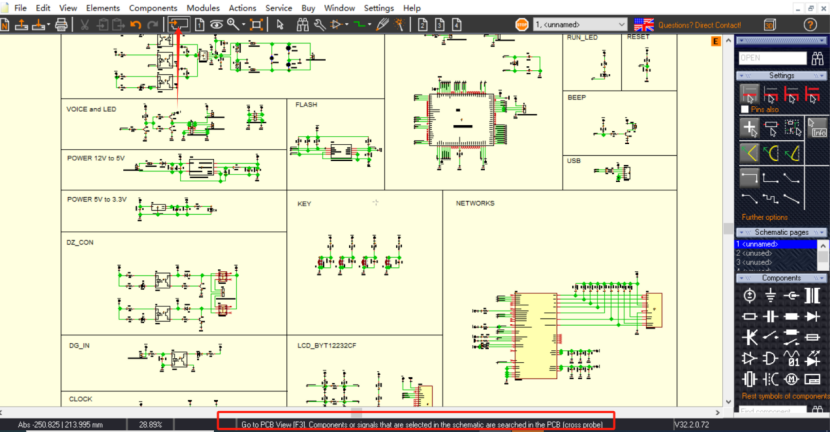The image size is (830, 432).
Task: Click the Info pointer tool in sidebar
Action: tap(818, 128)
